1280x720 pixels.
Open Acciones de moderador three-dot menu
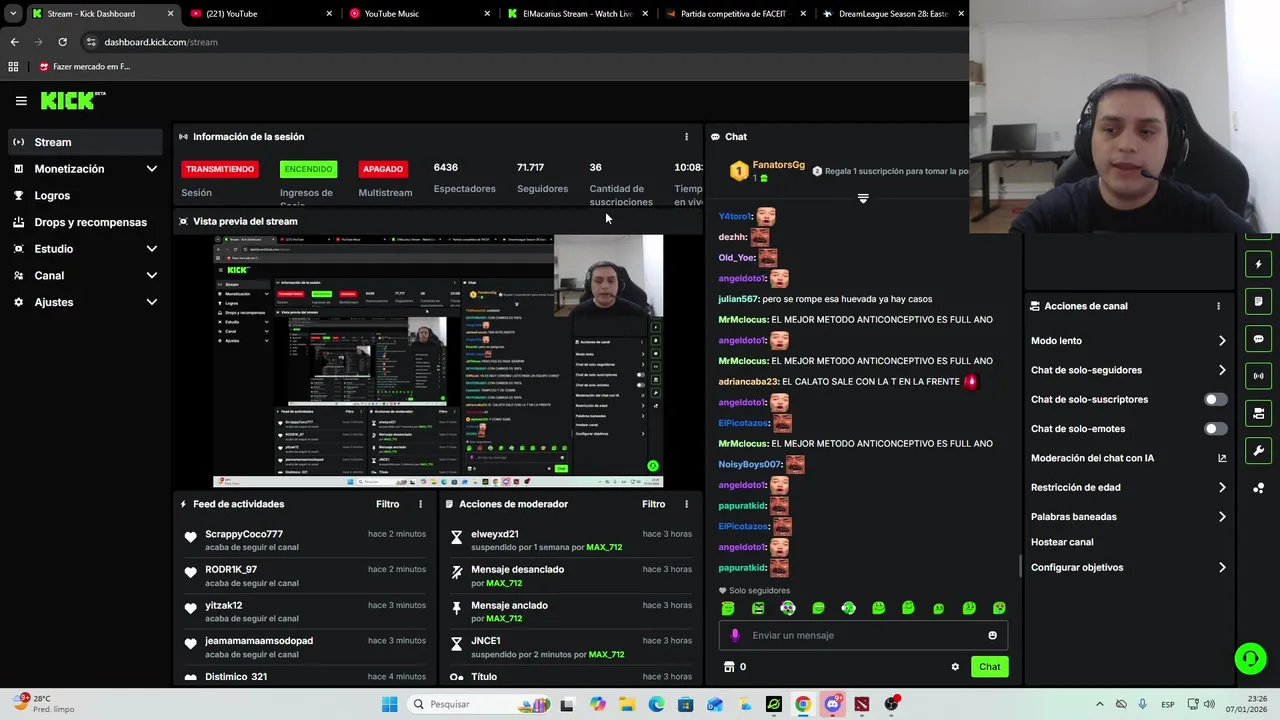686,504
